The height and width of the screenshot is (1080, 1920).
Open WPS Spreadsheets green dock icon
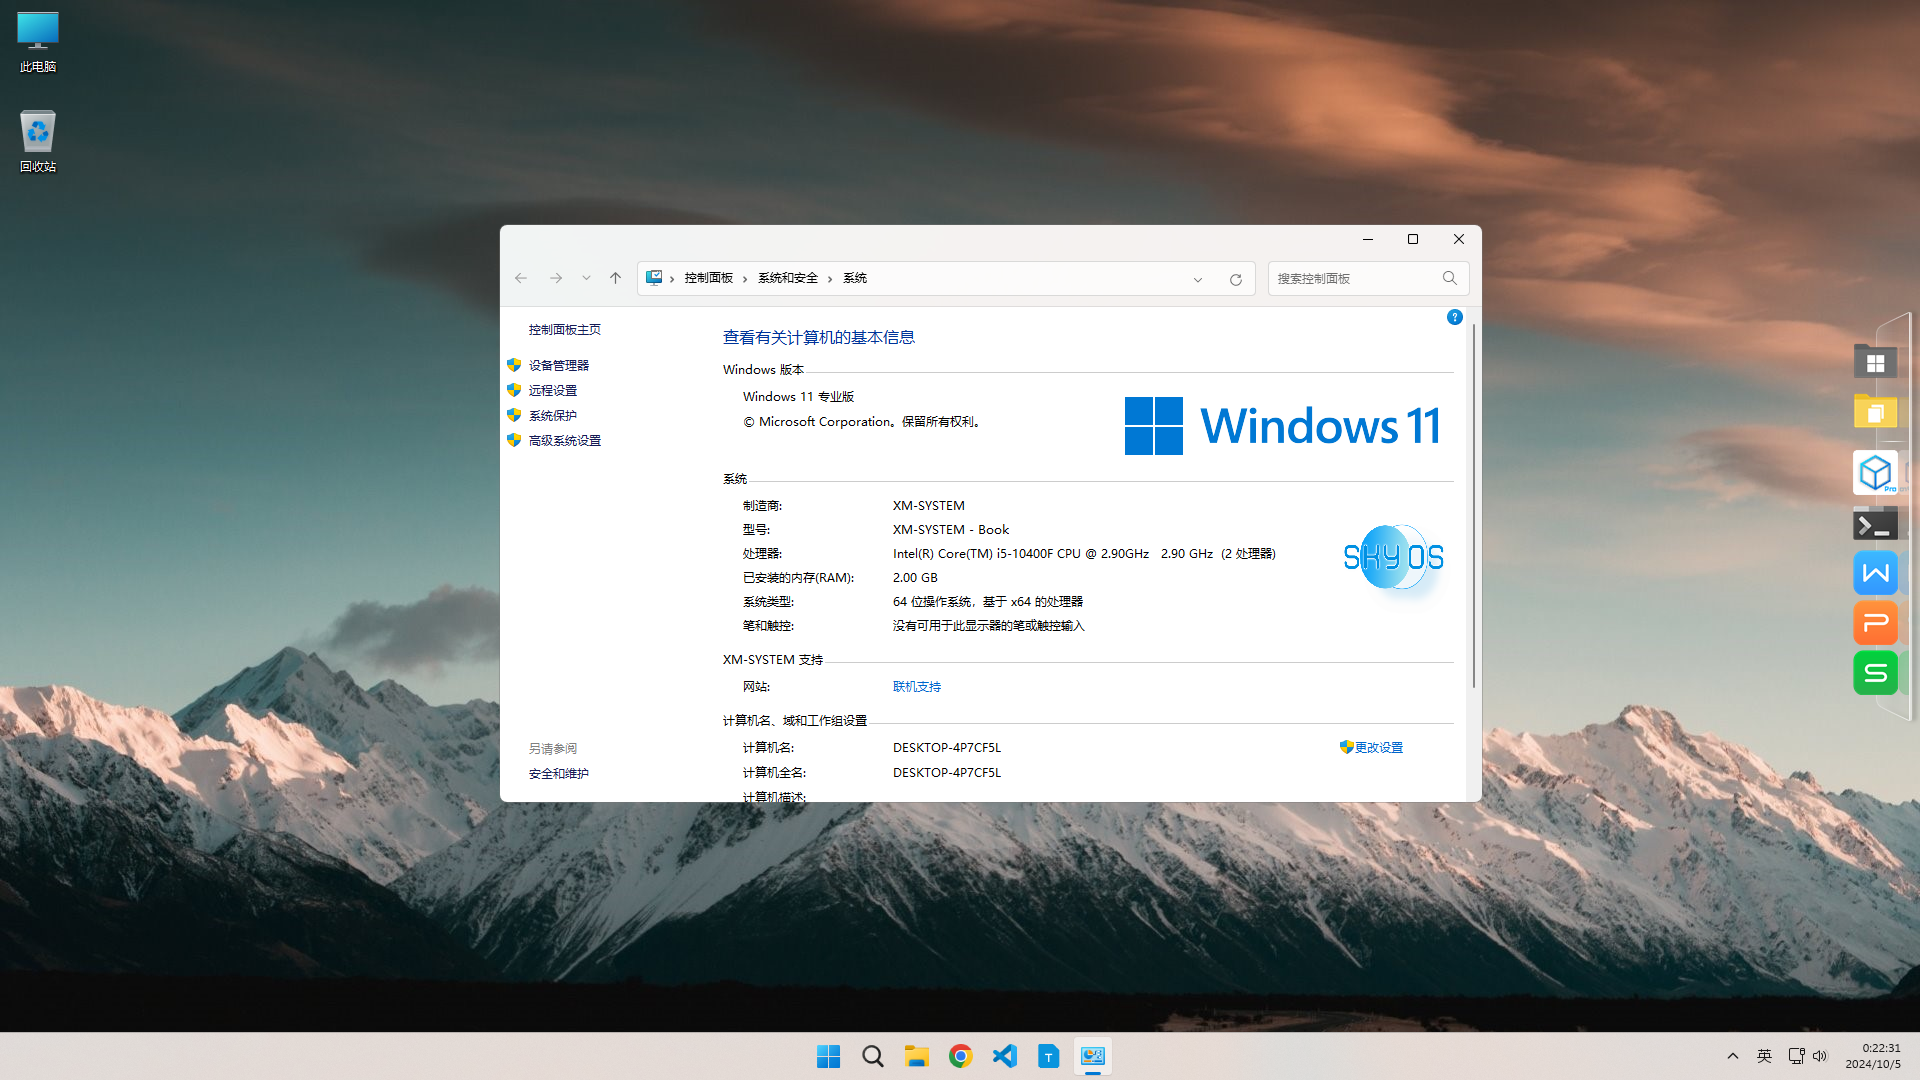pos(1875,673)
